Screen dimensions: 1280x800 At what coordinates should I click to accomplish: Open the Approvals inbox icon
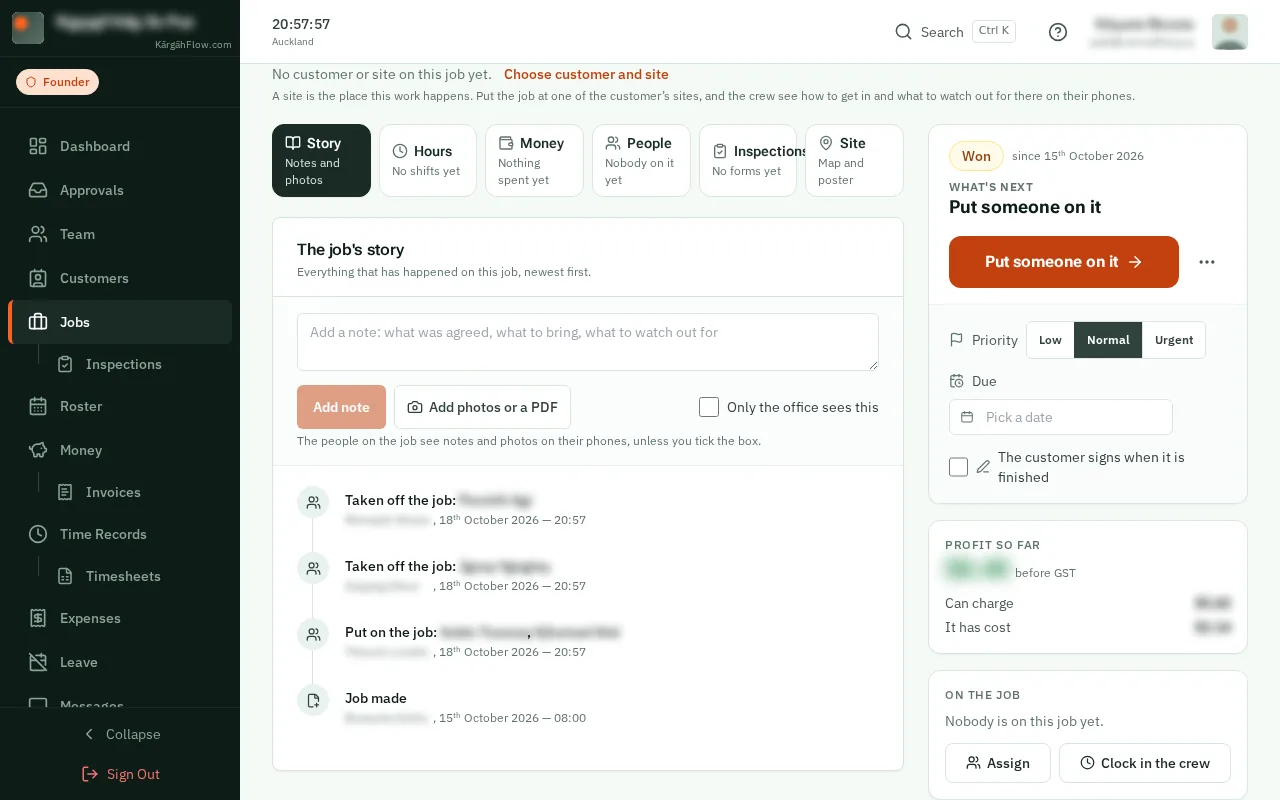pos(38,190)
